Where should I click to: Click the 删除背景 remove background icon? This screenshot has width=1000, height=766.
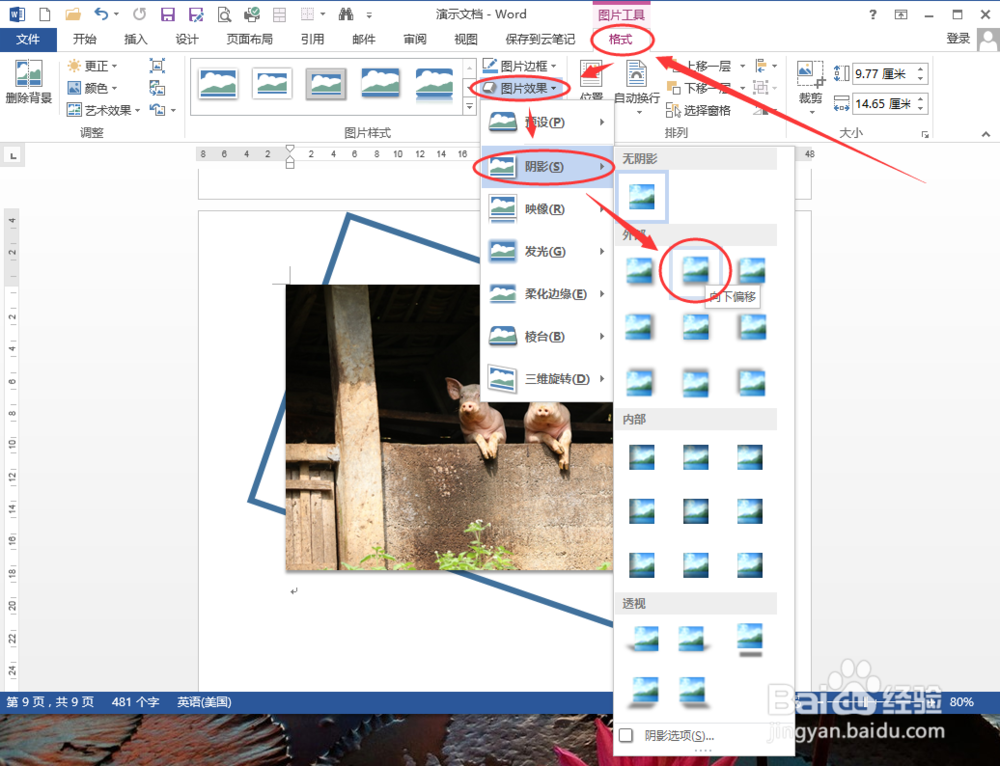pyautogui.click(x=29, y=81)
